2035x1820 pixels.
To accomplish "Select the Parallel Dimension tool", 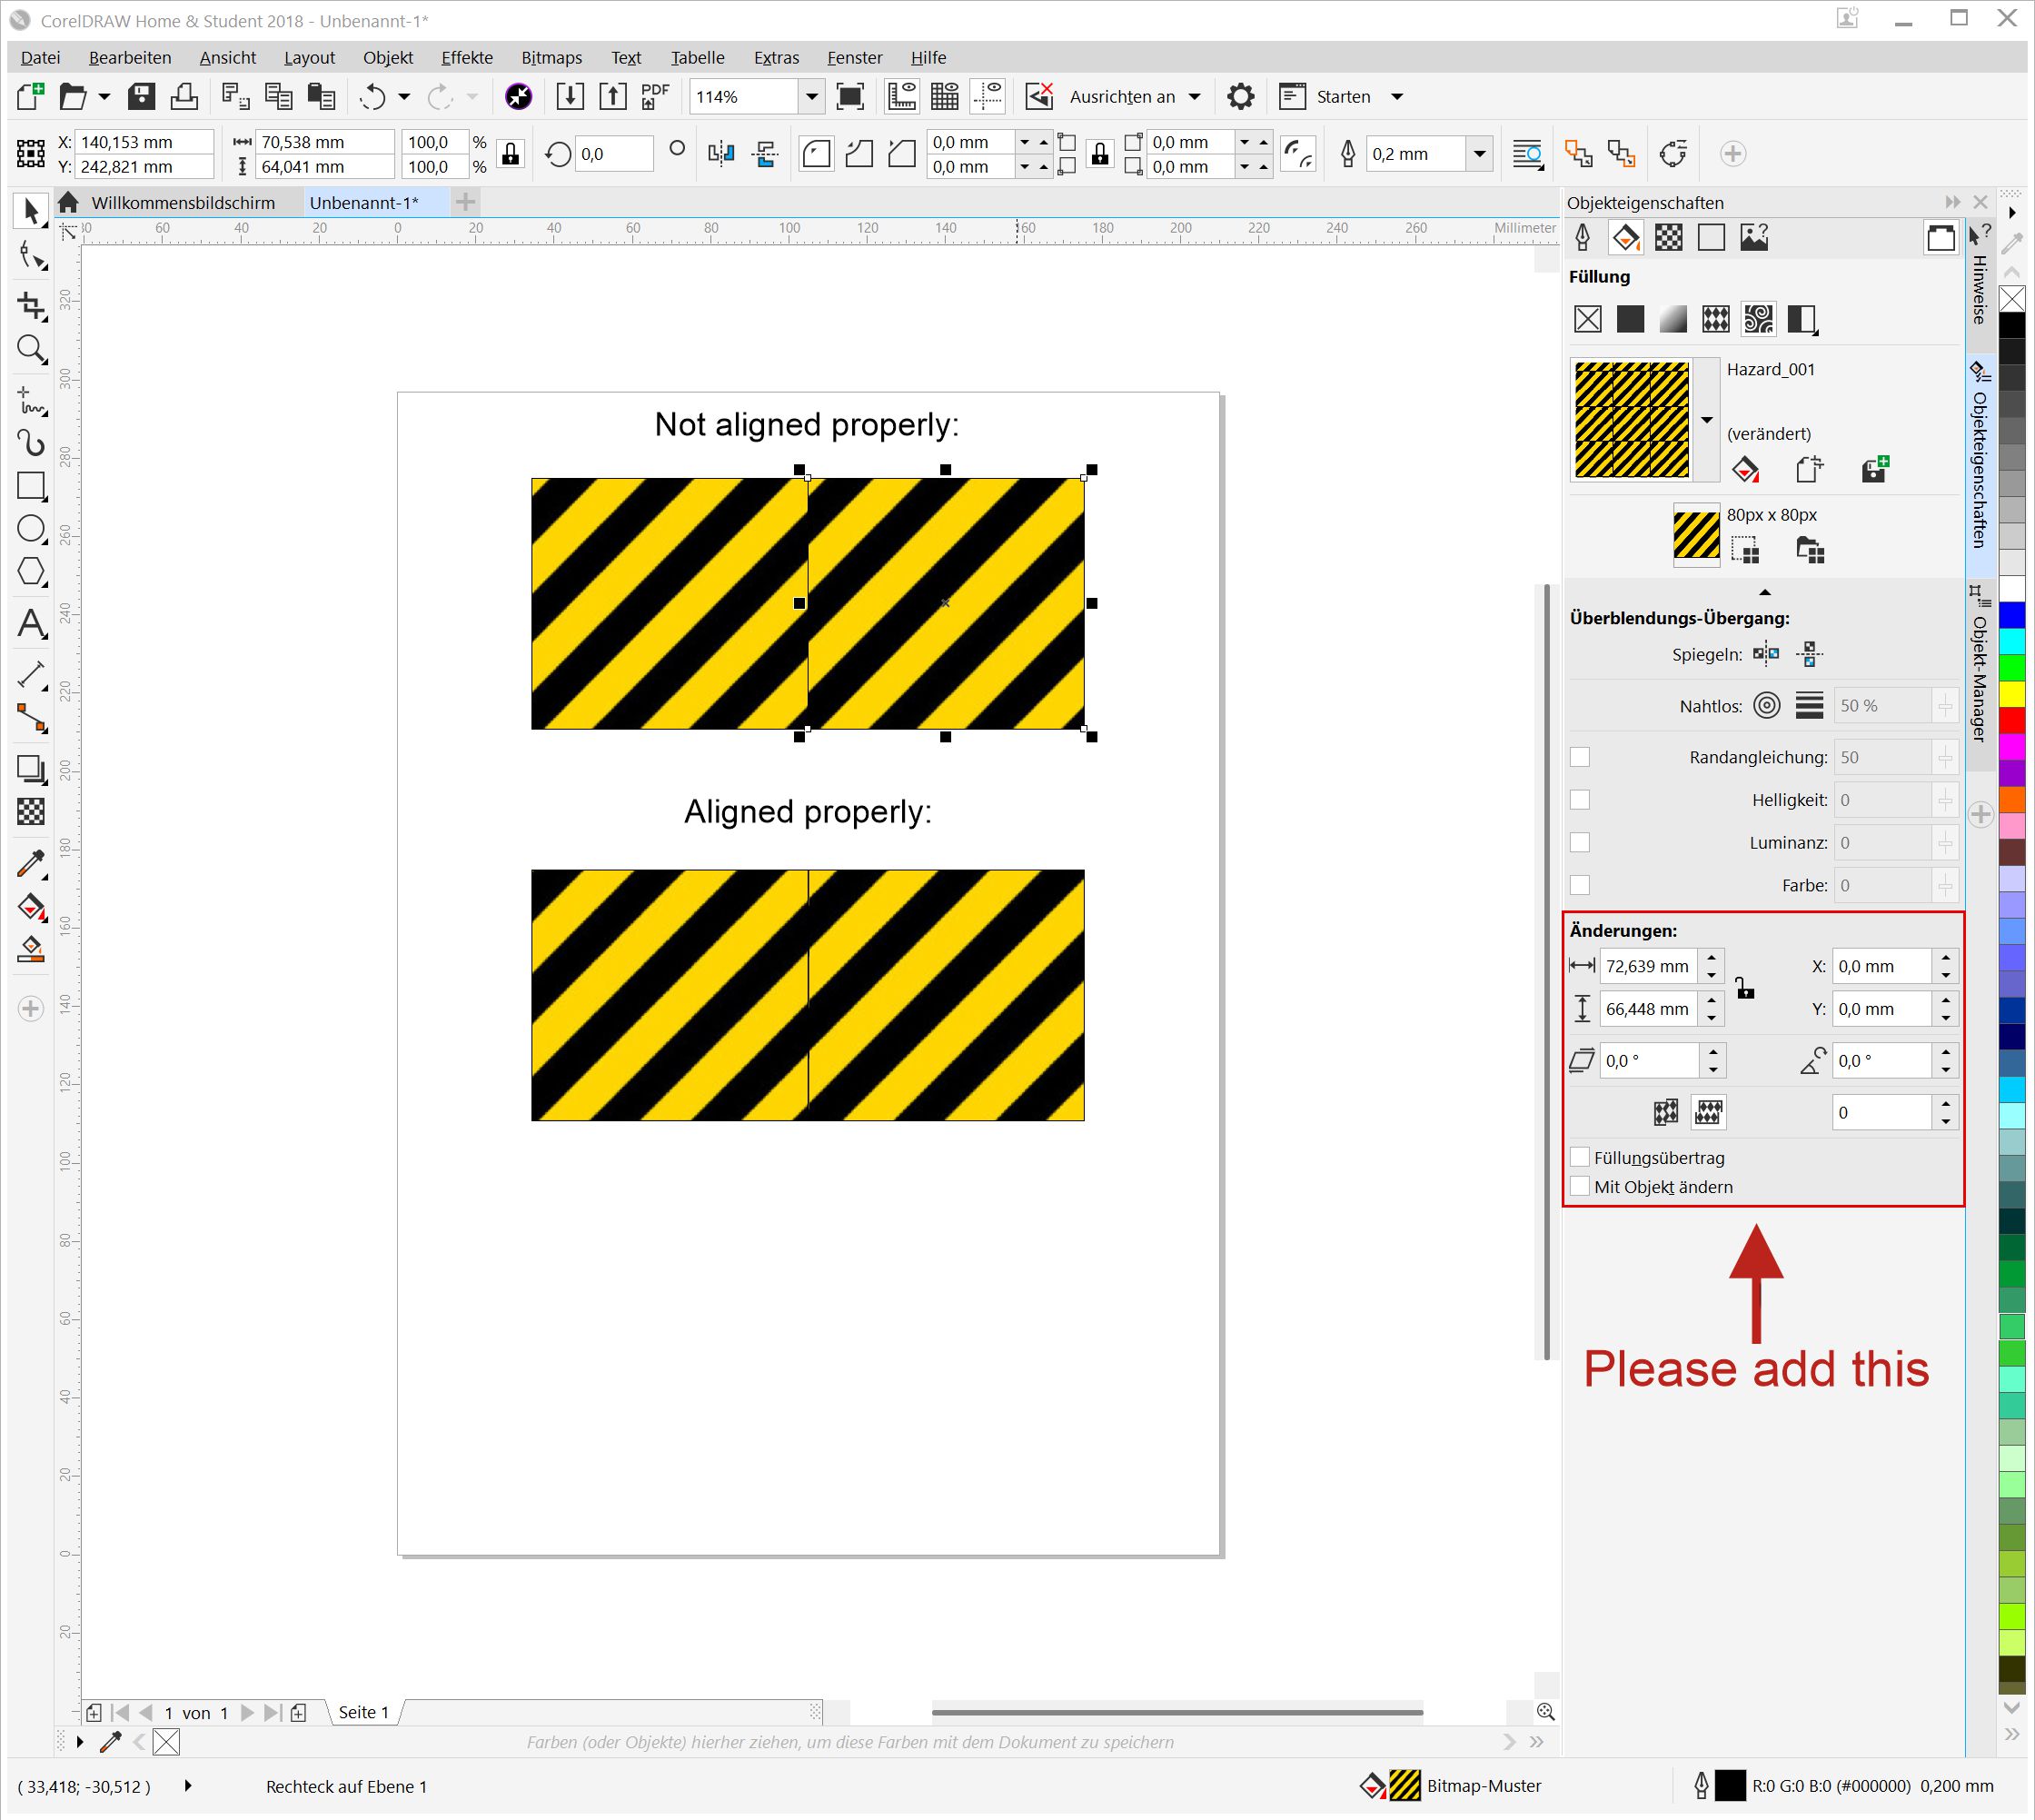I will pyautogui.click(x=31, y=675).
